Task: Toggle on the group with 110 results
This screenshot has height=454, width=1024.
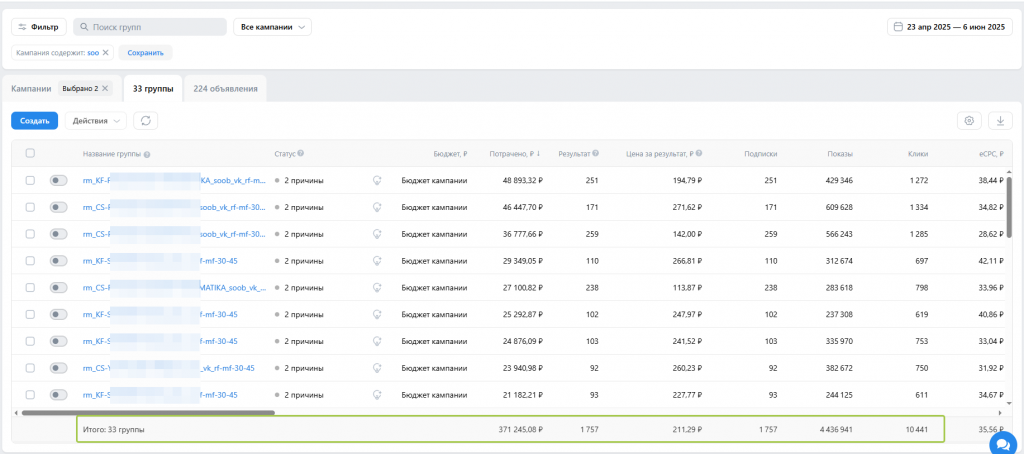Action: pyautogui.click(x=59, y=261)
